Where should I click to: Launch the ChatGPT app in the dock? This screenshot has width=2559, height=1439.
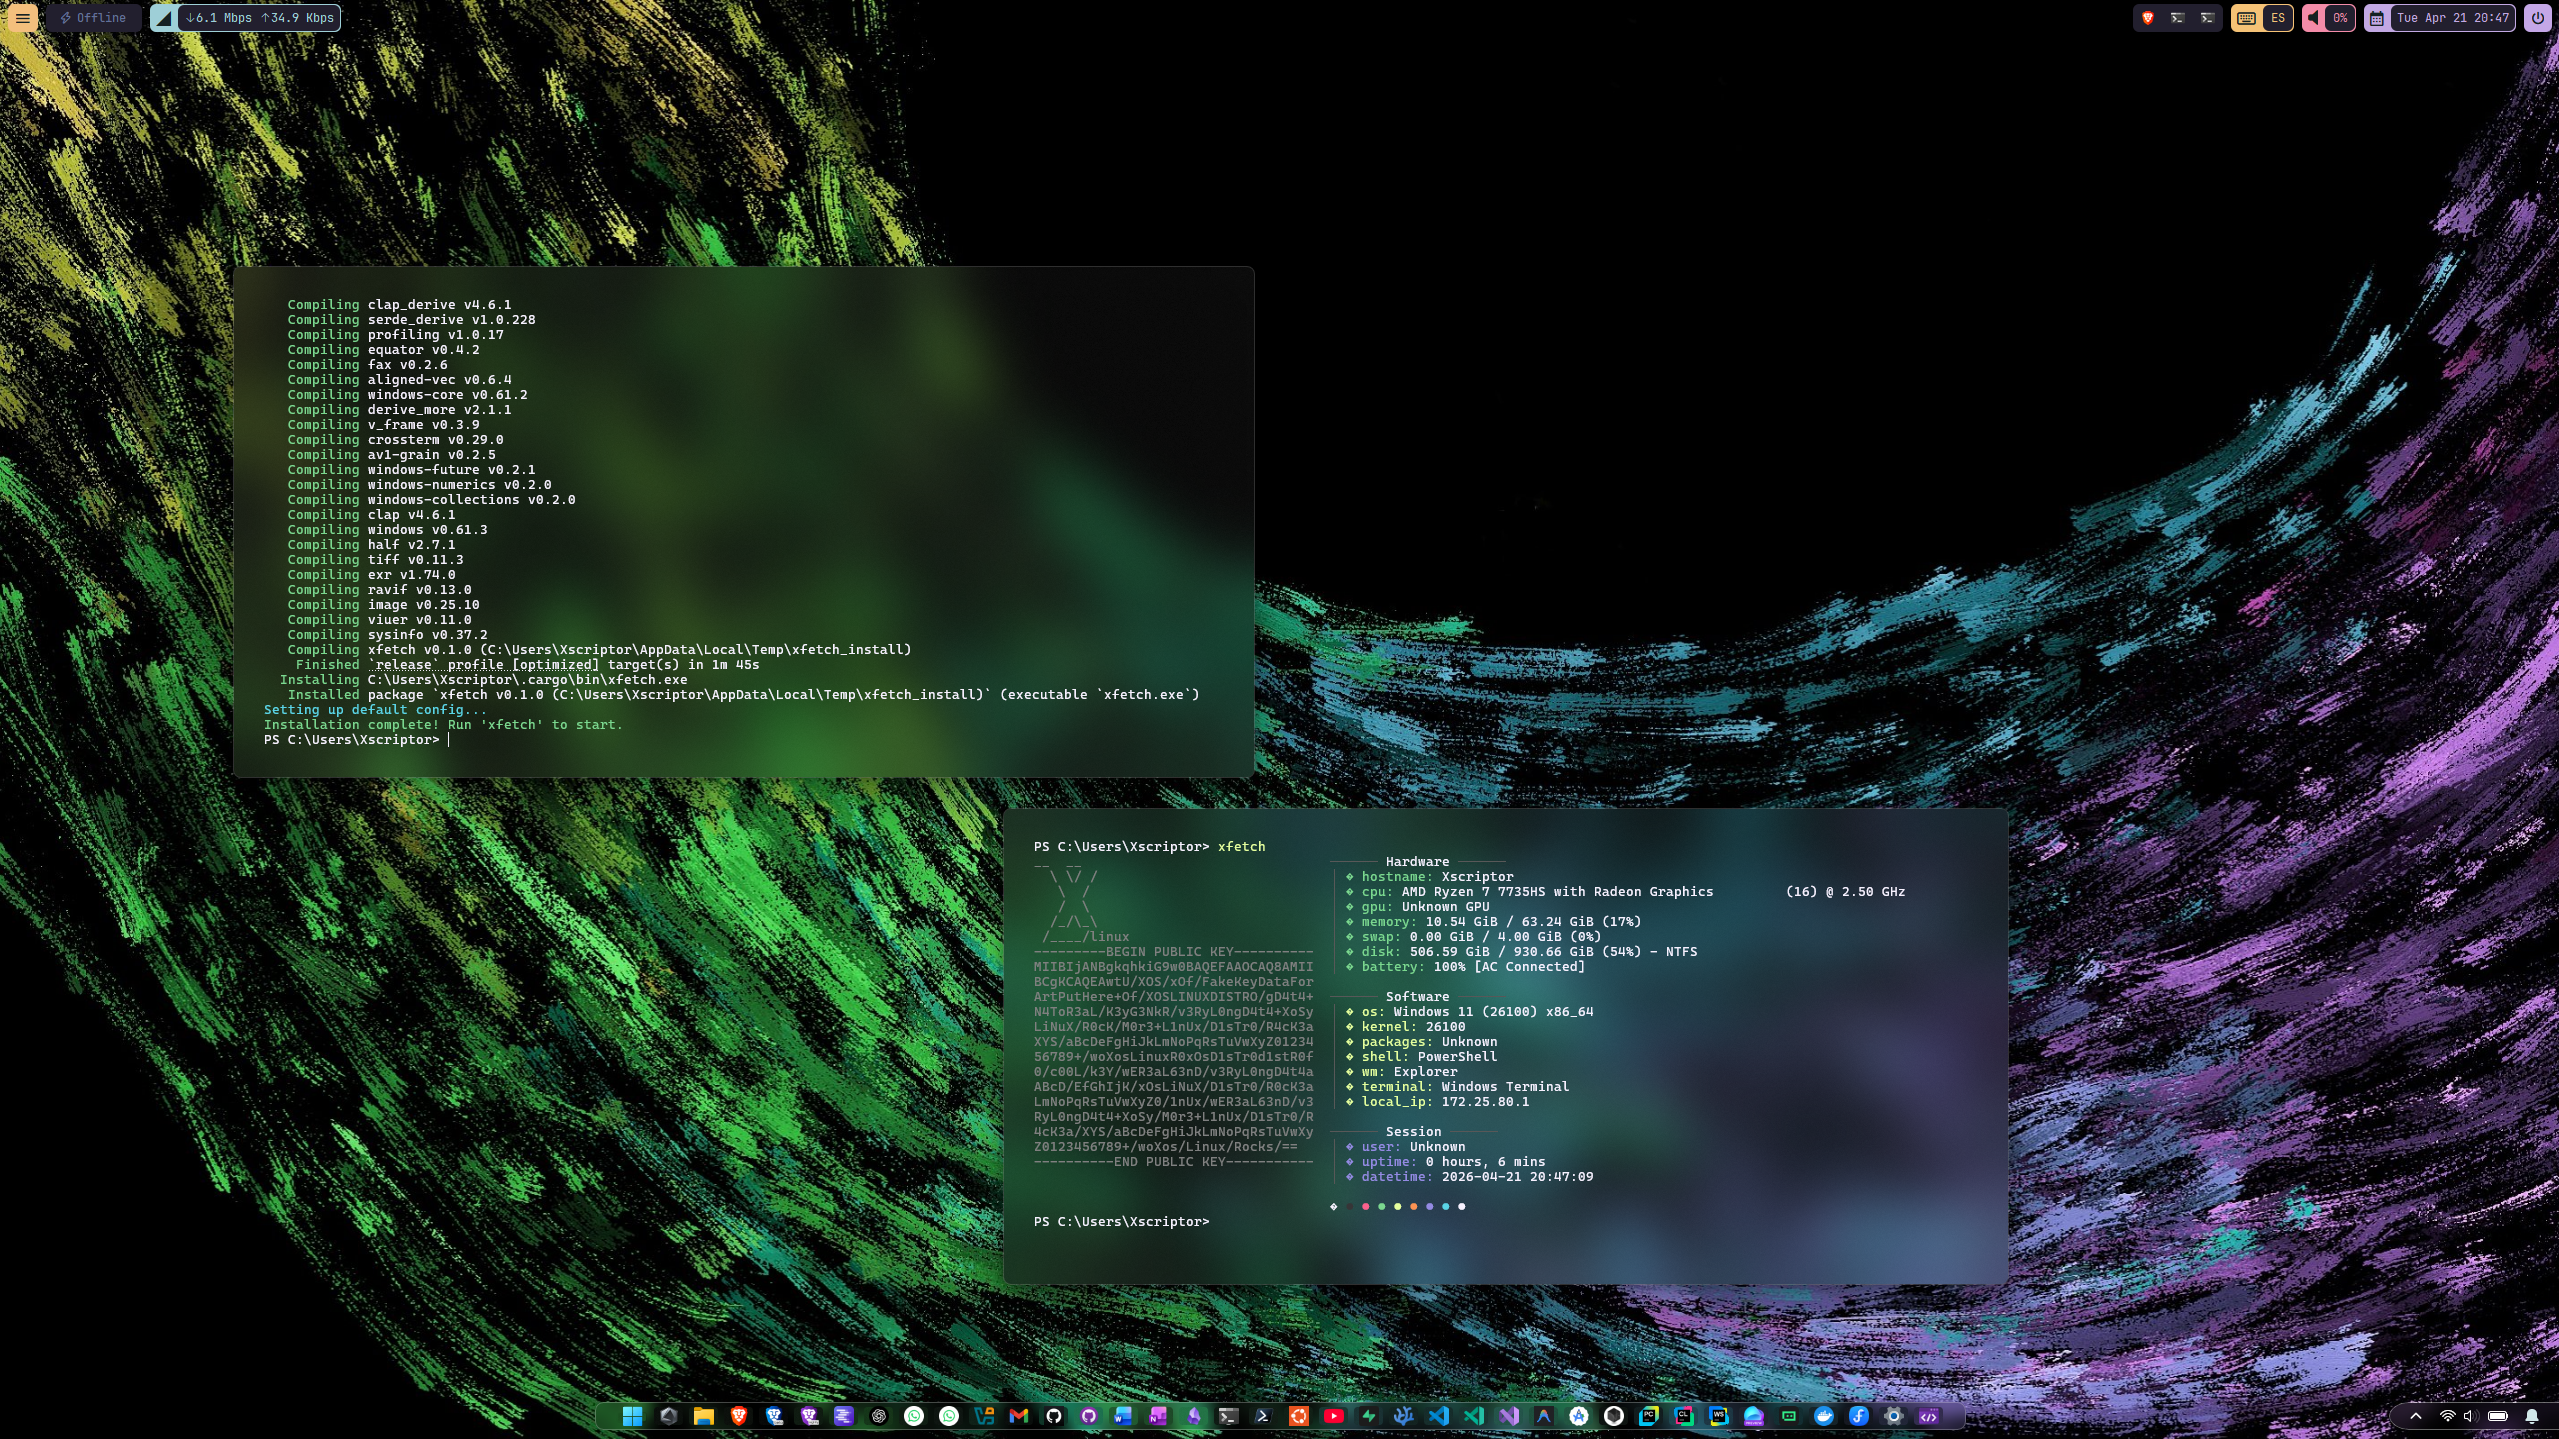(x=879, y=1416)
